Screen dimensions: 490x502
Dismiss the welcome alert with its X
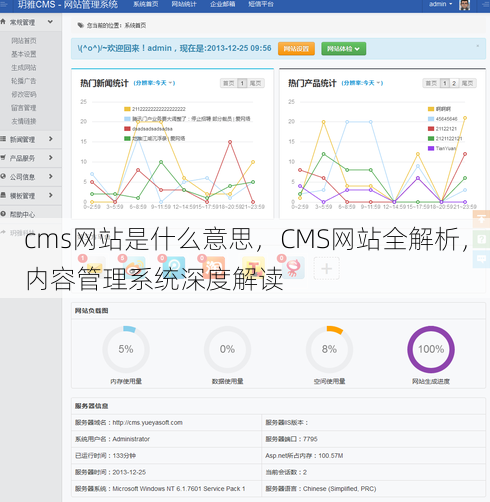click(x=478, y=46)
